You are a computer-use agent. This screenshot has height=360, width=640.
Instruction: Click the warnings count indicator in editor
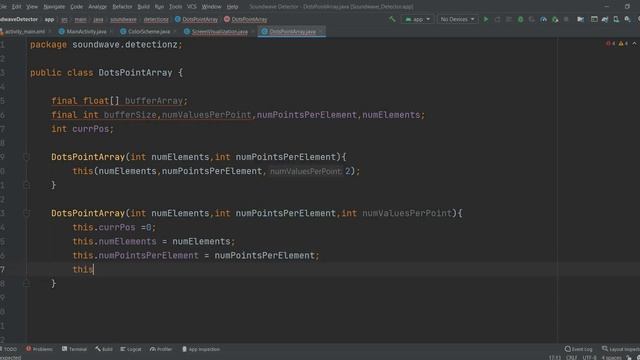[623, 44]
